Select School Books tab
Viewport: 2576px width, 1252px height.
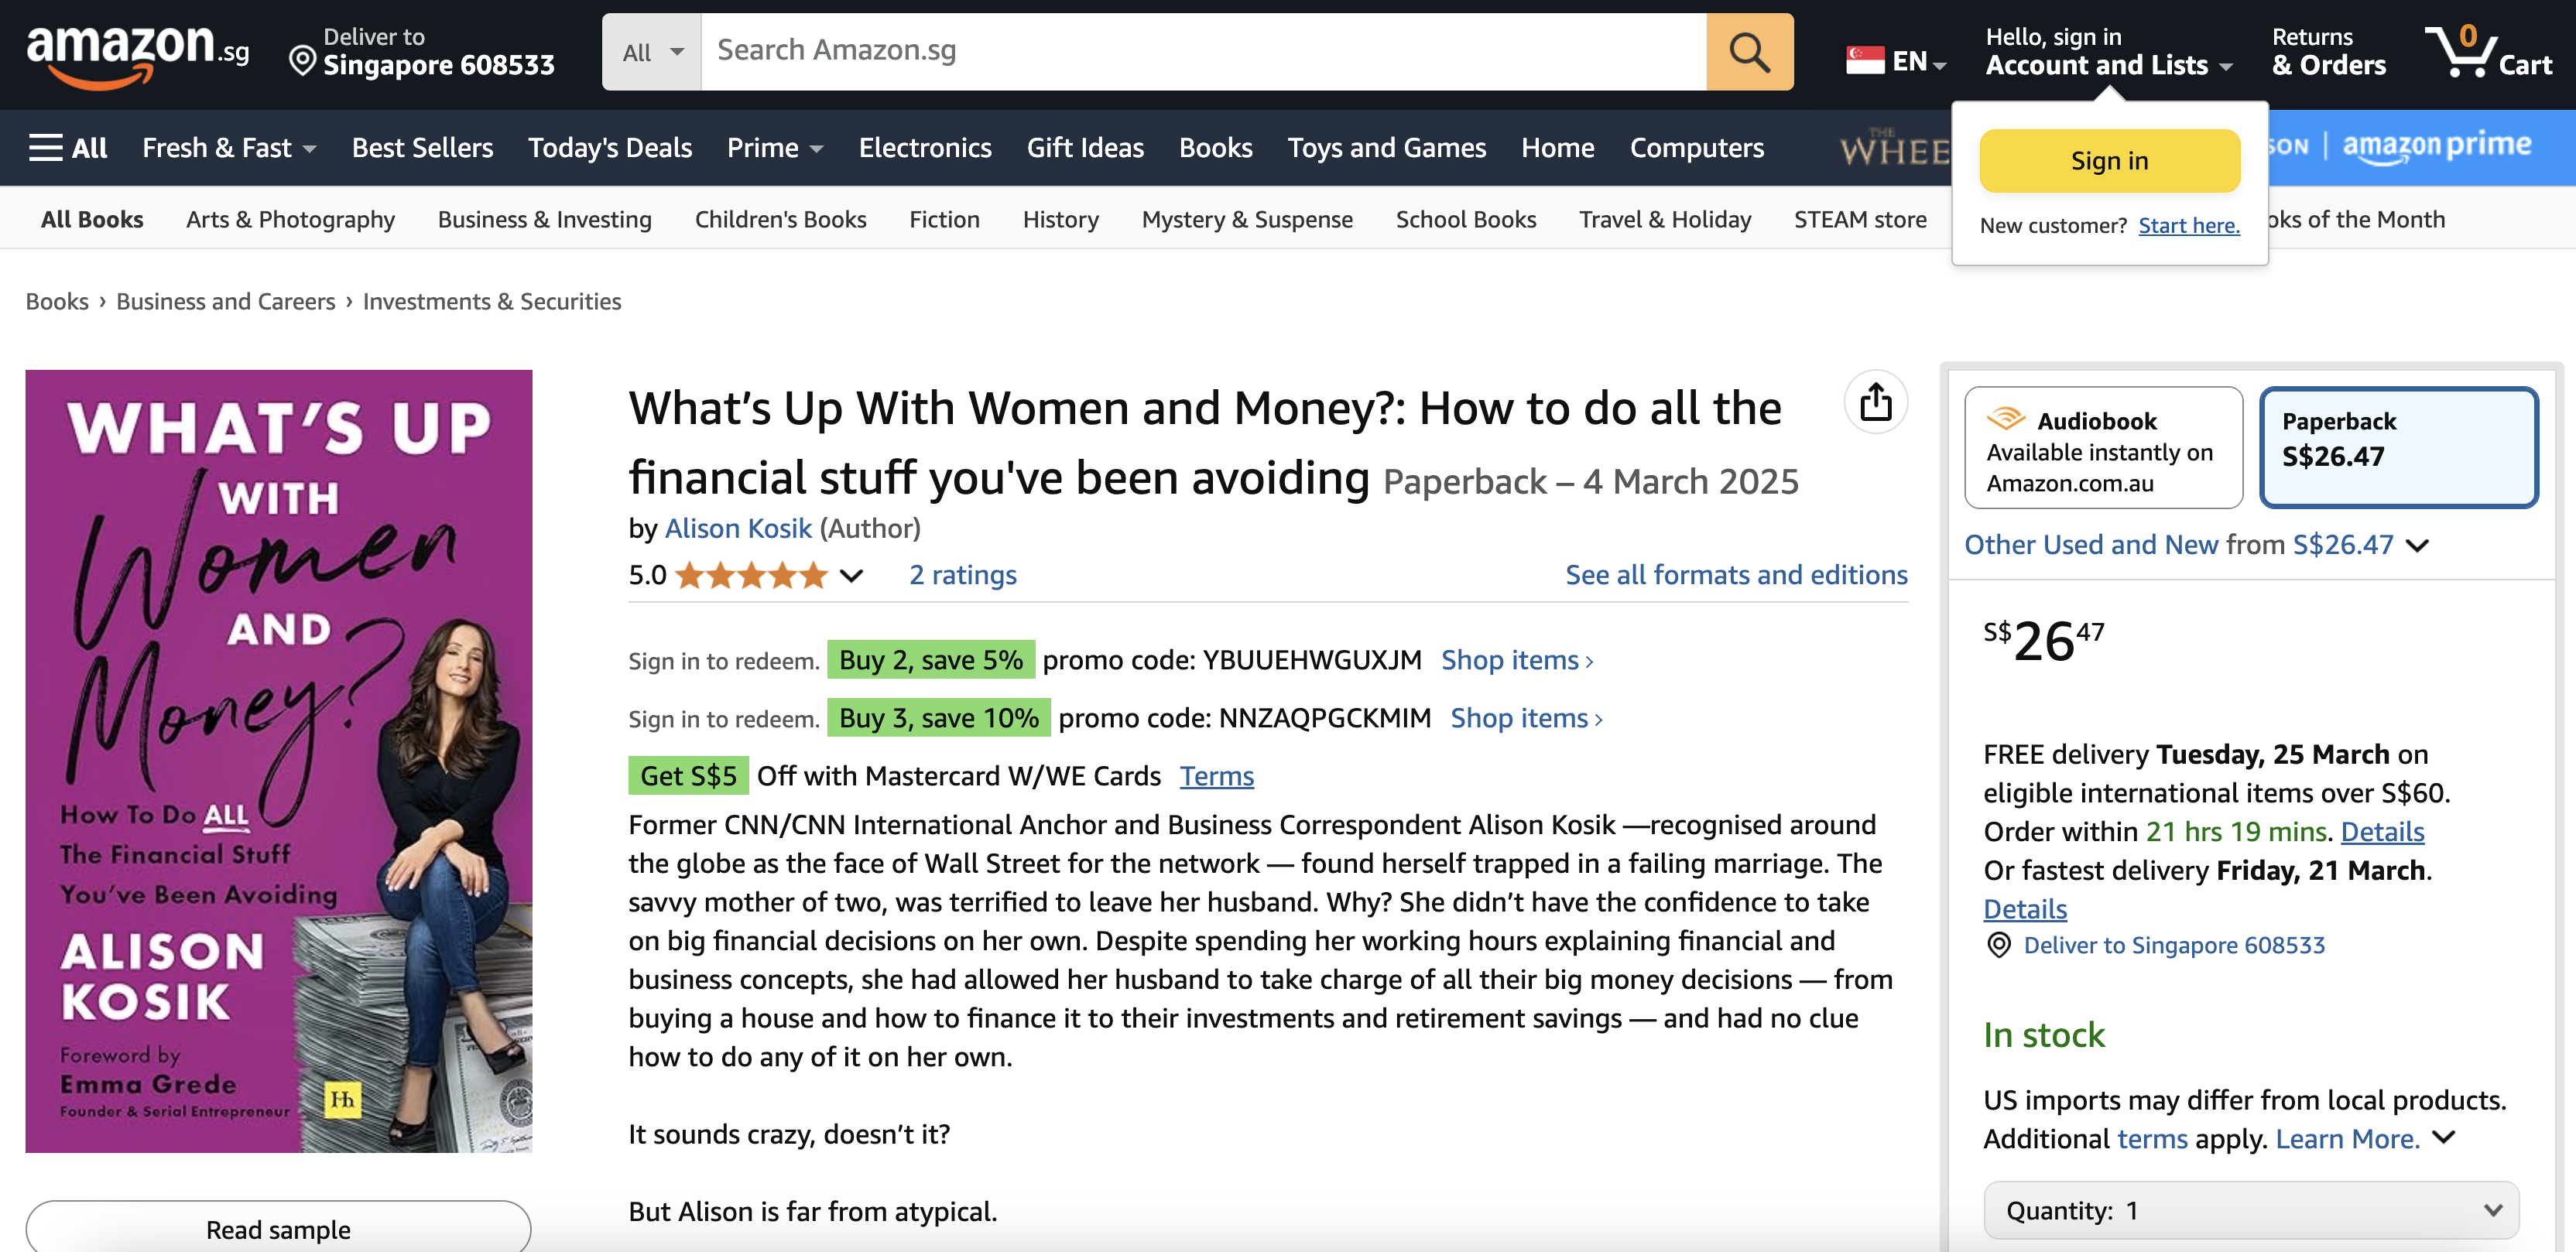point(1465,219)
